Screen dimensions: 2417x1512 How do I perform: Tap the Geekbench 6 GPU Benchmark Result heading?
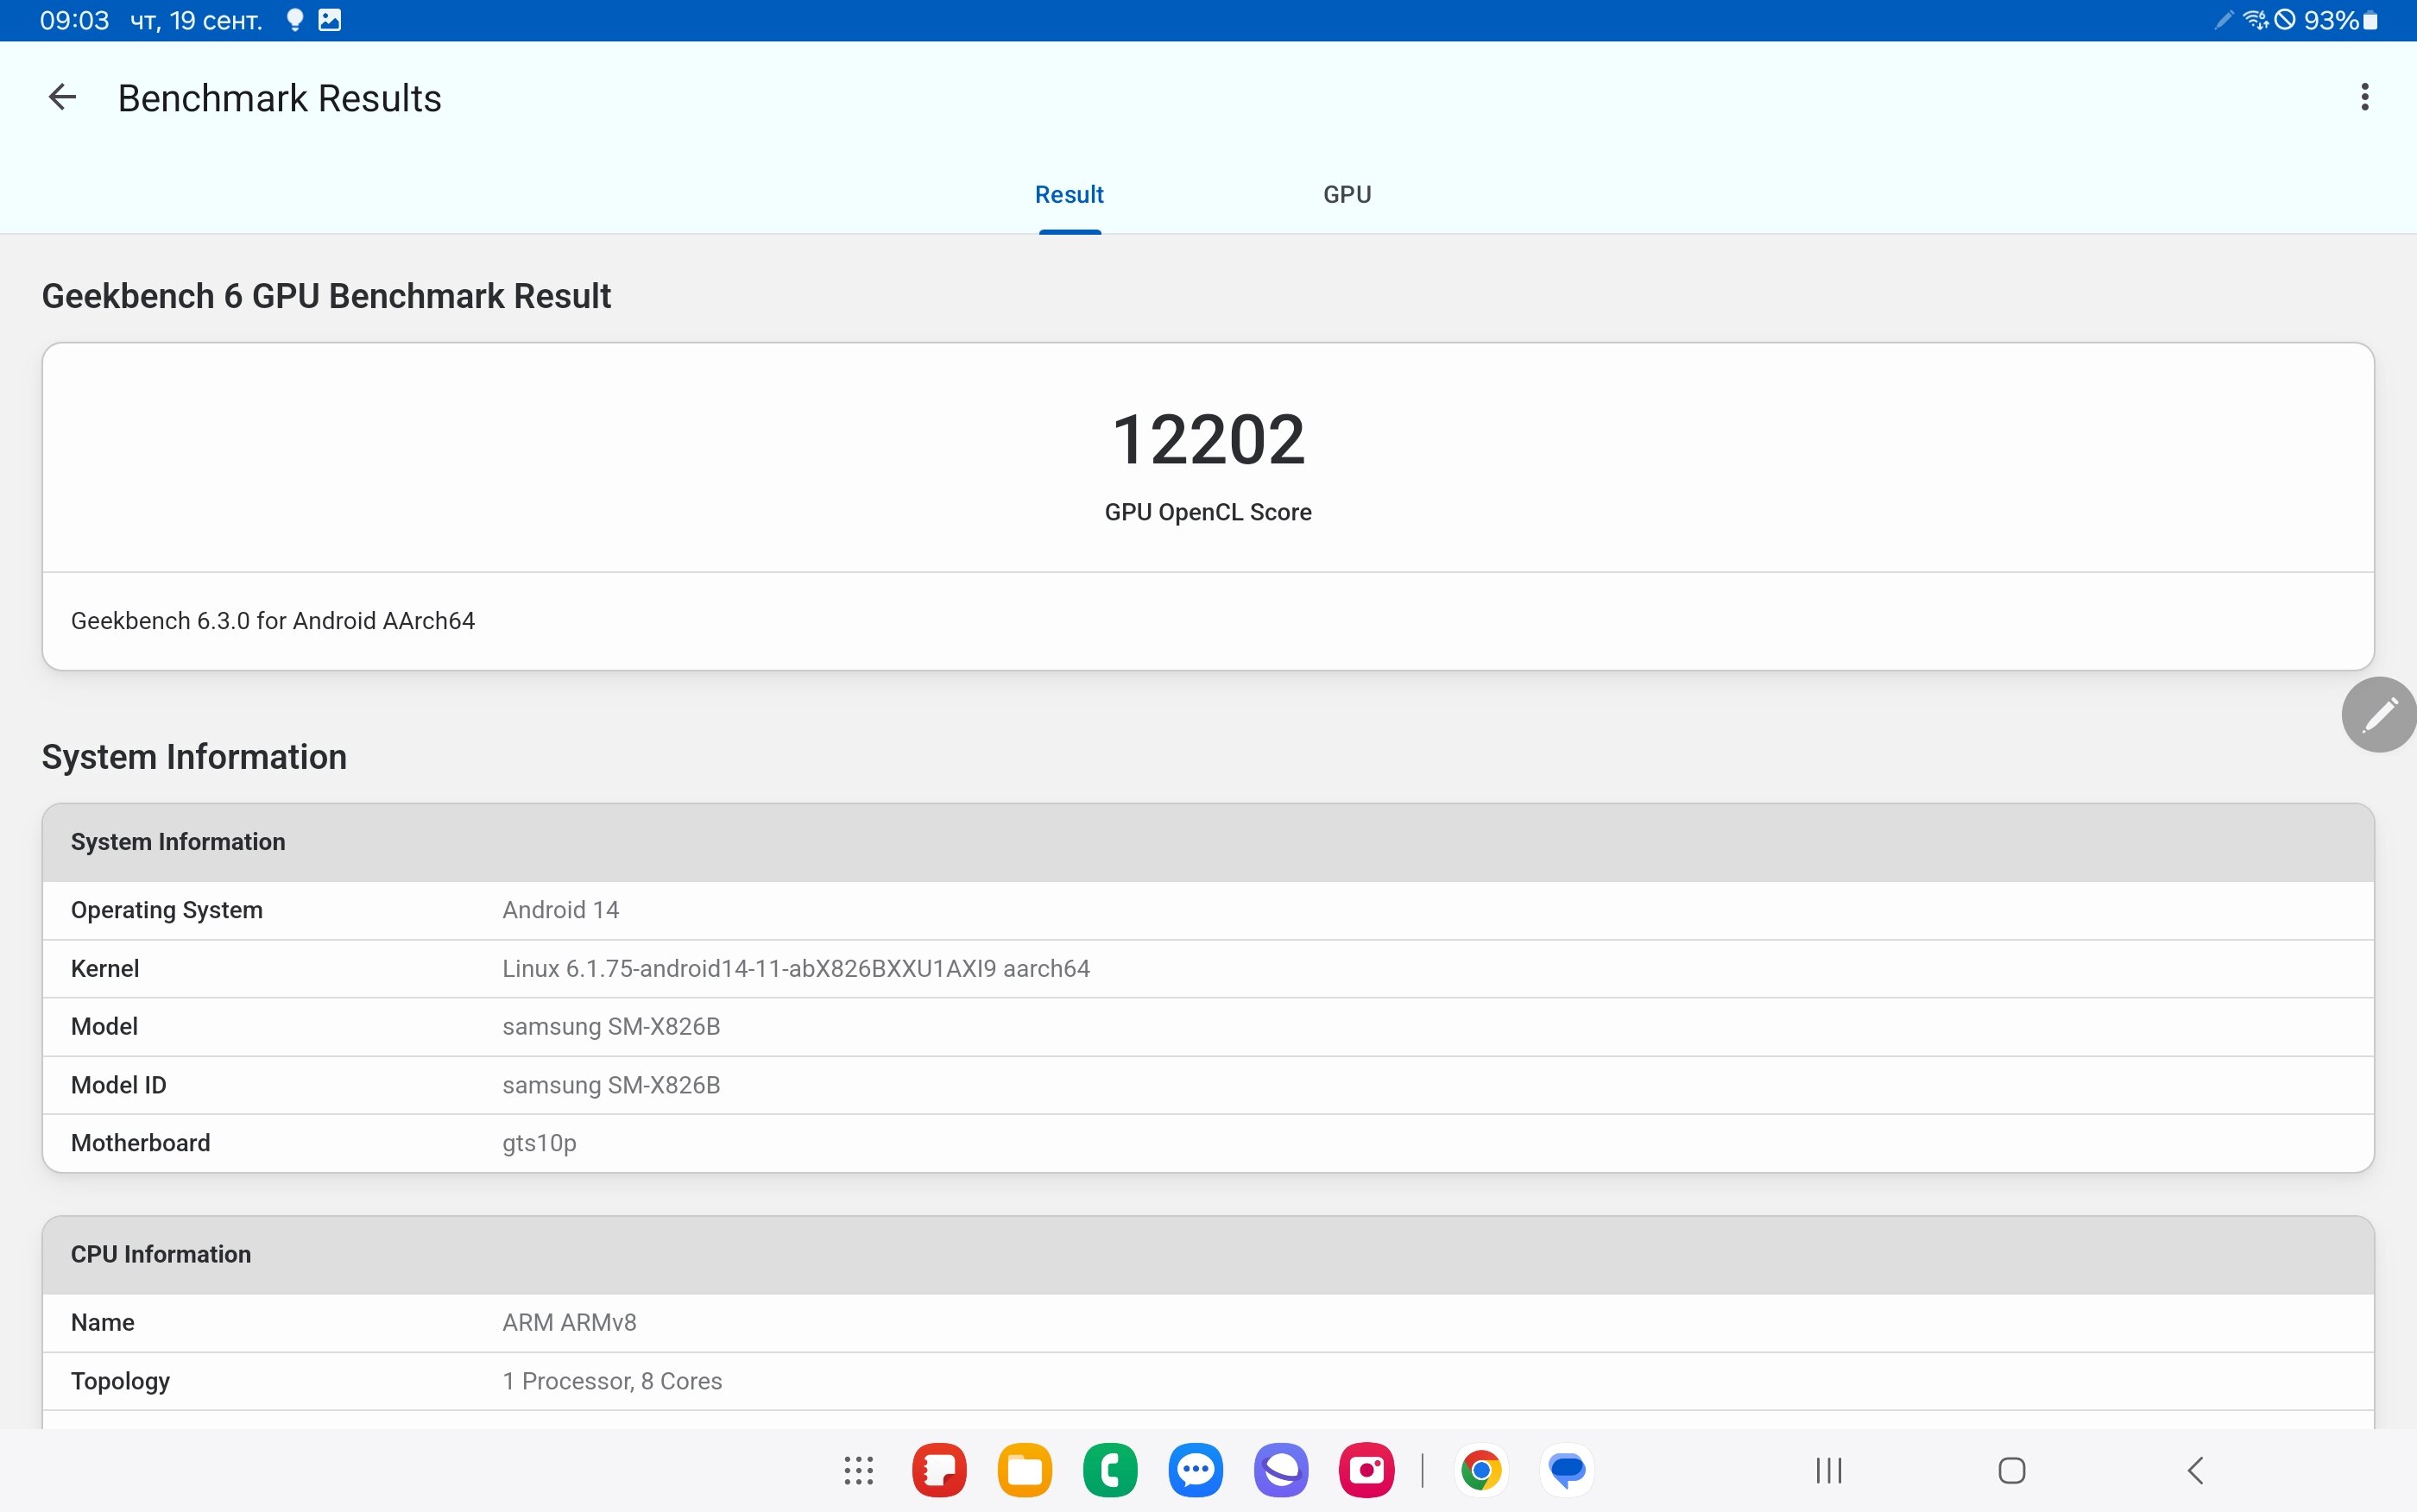(x=326, y=296)
